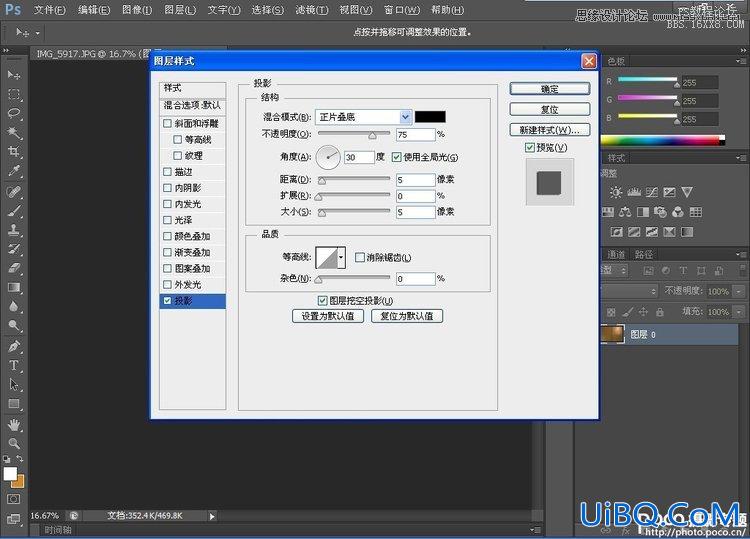
Task: Toggle Quick Mask mode icon
Action: pos(13,499)
